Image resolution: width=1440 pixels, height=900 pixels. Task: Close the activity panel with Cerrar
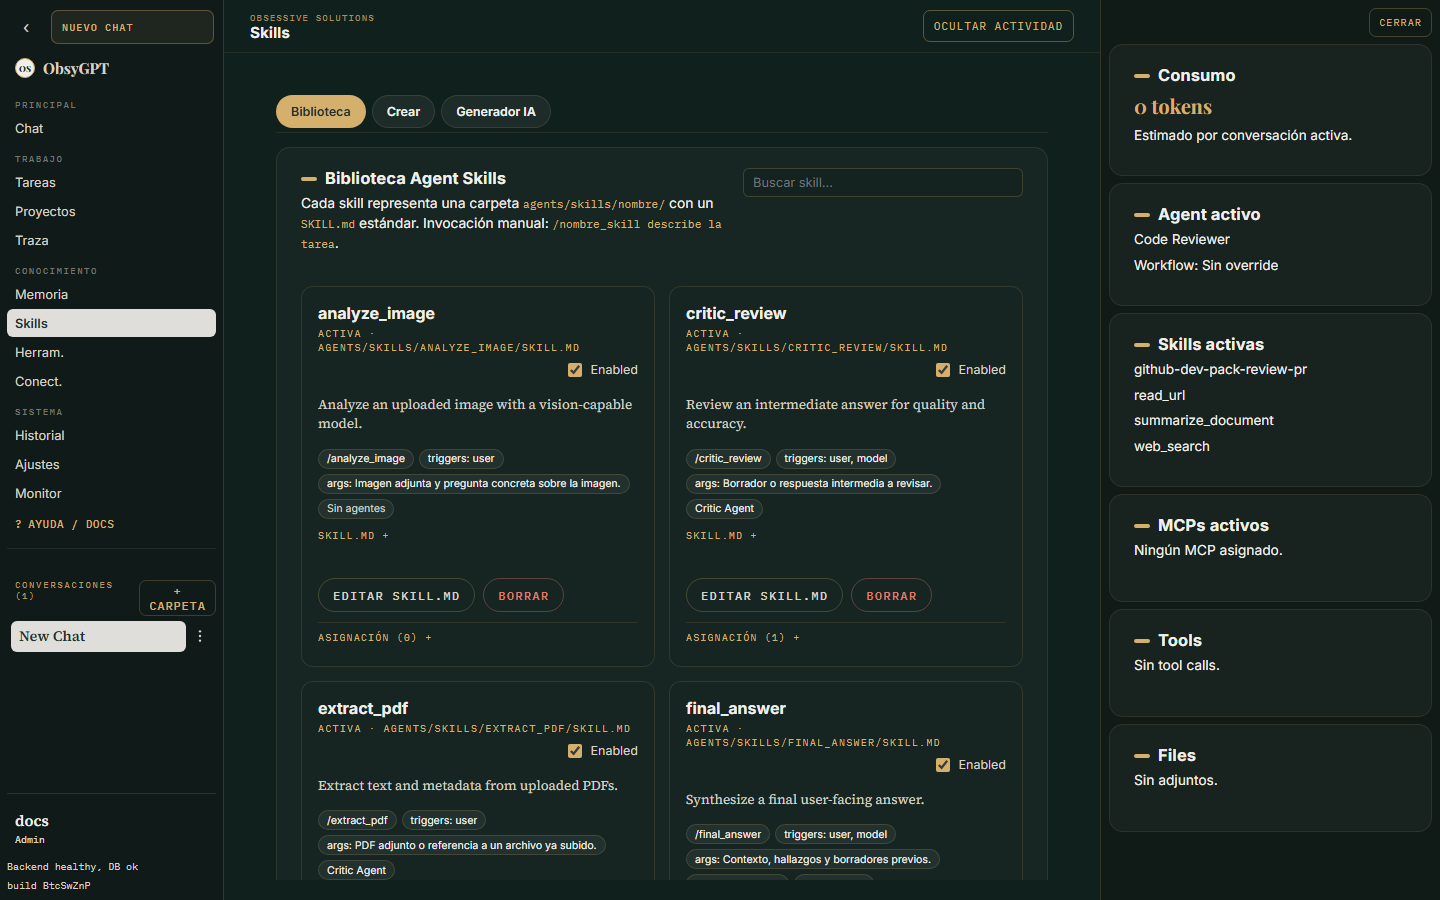tap(1400, 23)
